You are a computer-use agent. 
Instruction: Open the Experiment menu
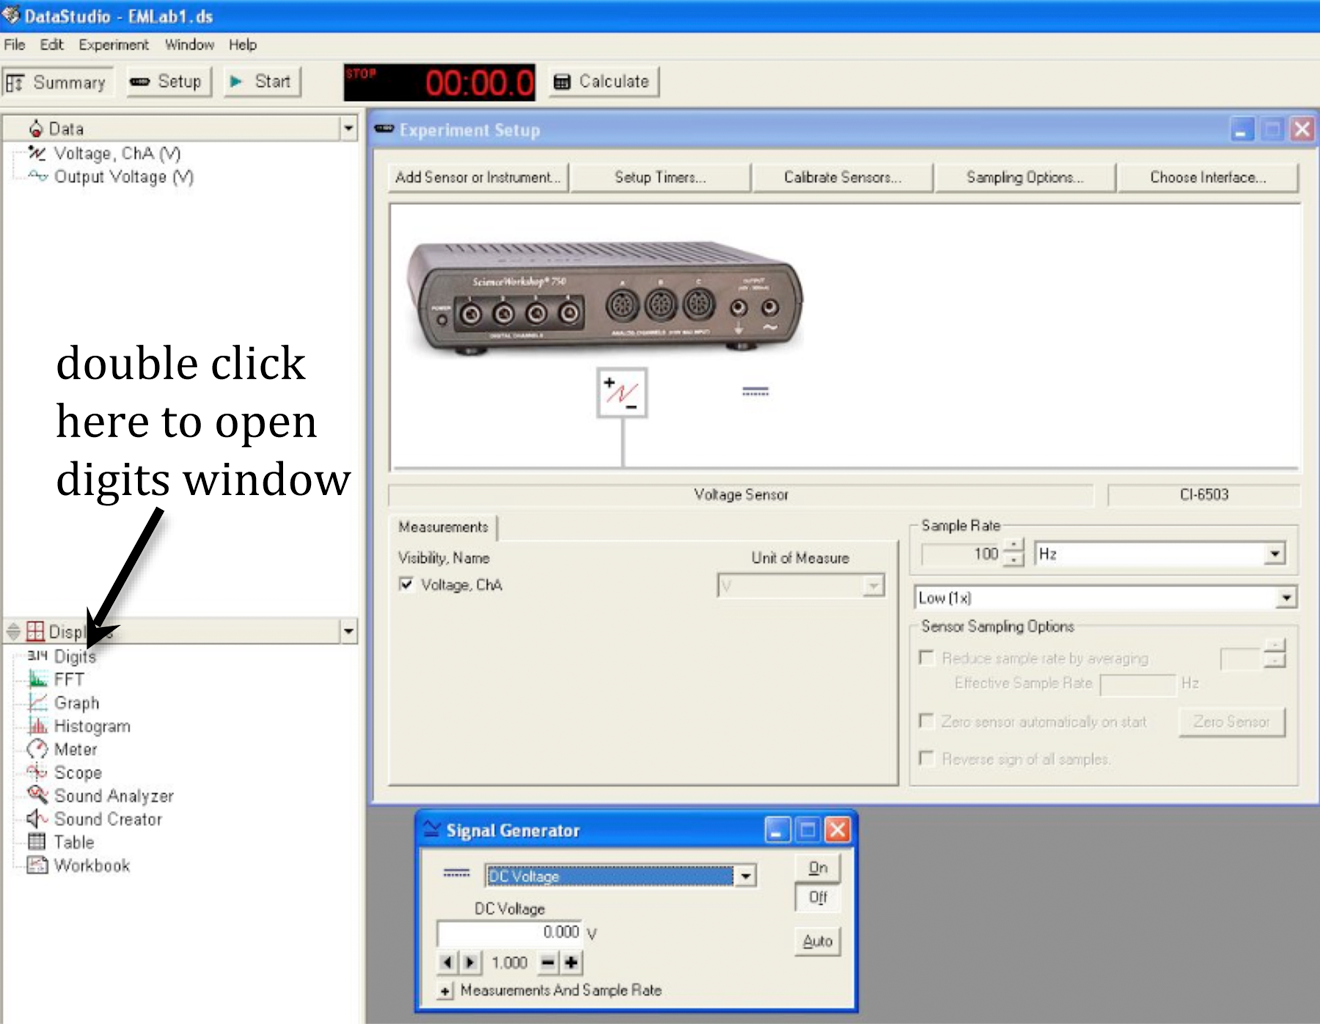[x=113, y=45]
